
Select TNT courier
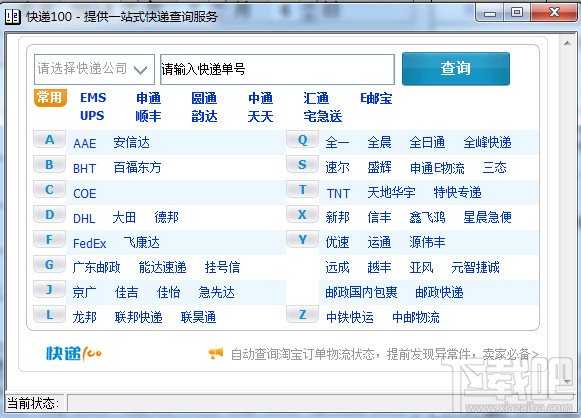click(x=338, y=193)
